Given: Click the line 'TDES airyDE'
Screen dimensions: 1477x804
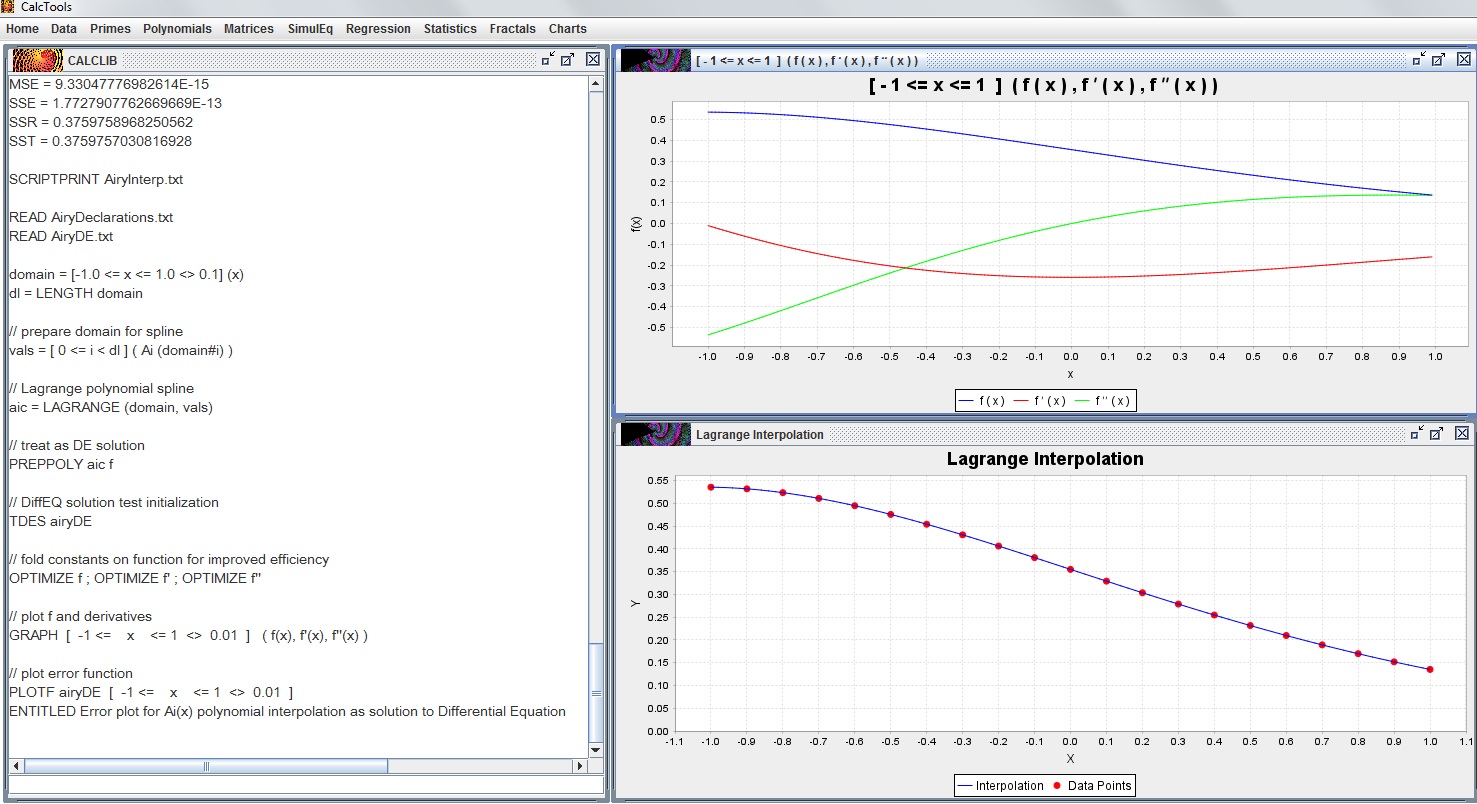Looking at the screenshot, I should tap(51, 522).
